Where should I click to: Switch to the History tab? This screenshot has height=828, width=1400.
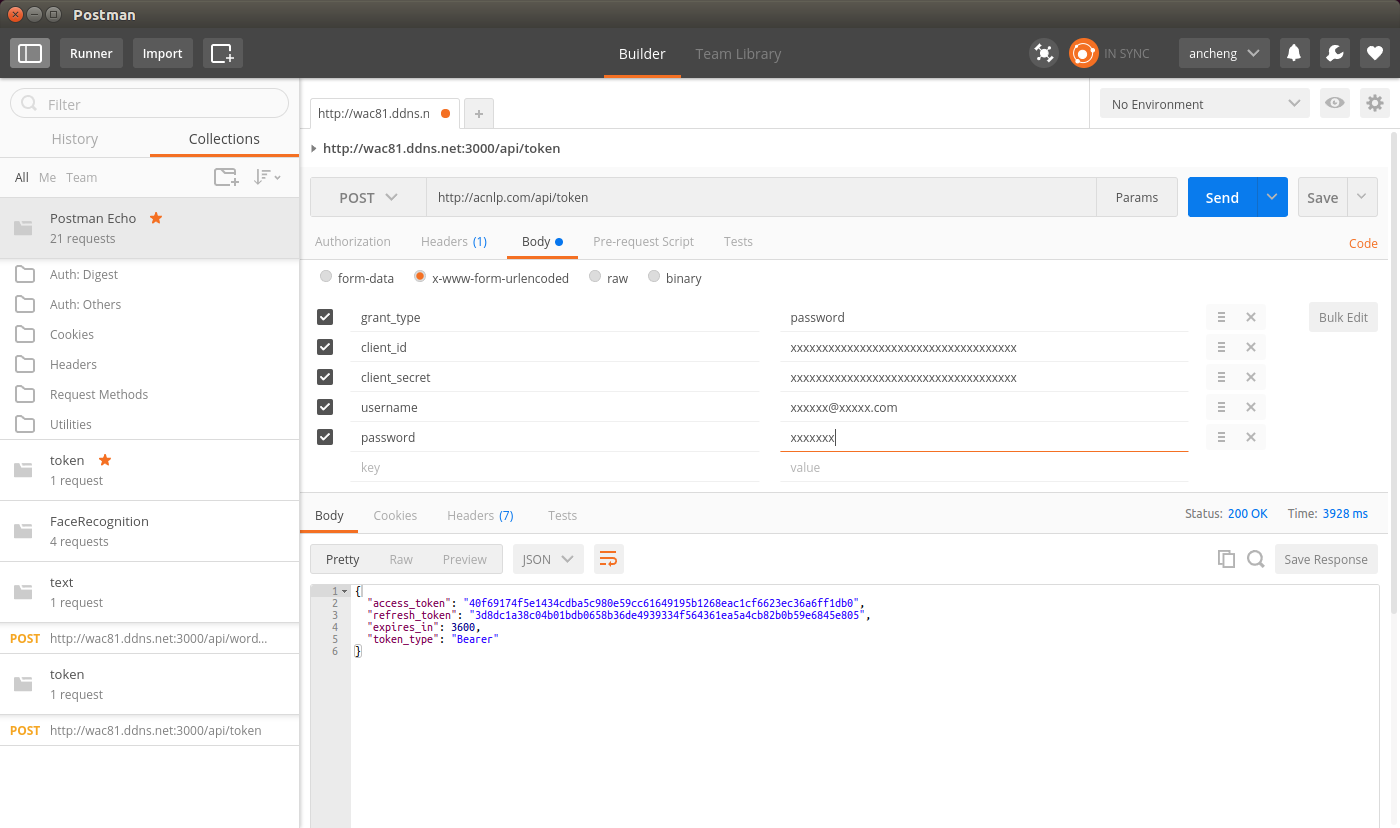(x=75, y=139)
